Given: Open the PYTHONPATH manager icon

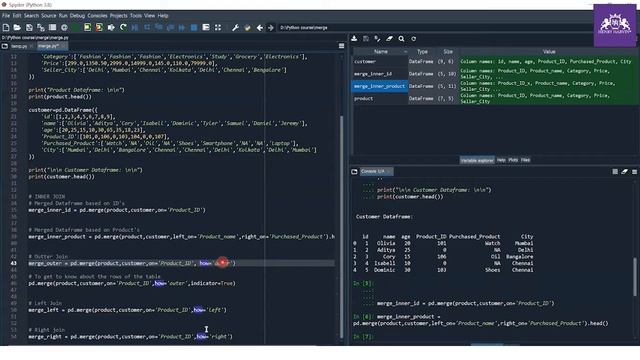Looking at the screenshot, I should [x=247, y=27].
